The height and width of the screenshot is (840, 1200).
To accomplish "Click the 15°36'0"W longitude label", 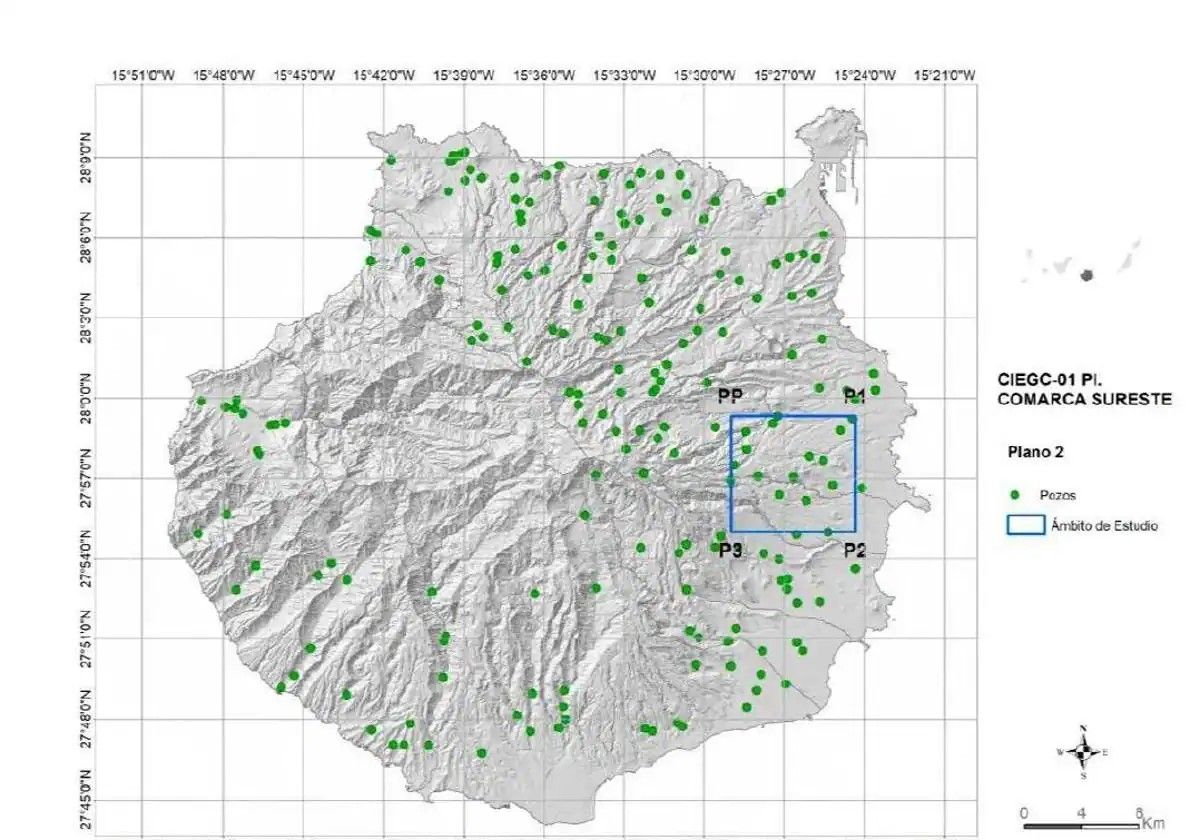I will [x=545, y=75].
